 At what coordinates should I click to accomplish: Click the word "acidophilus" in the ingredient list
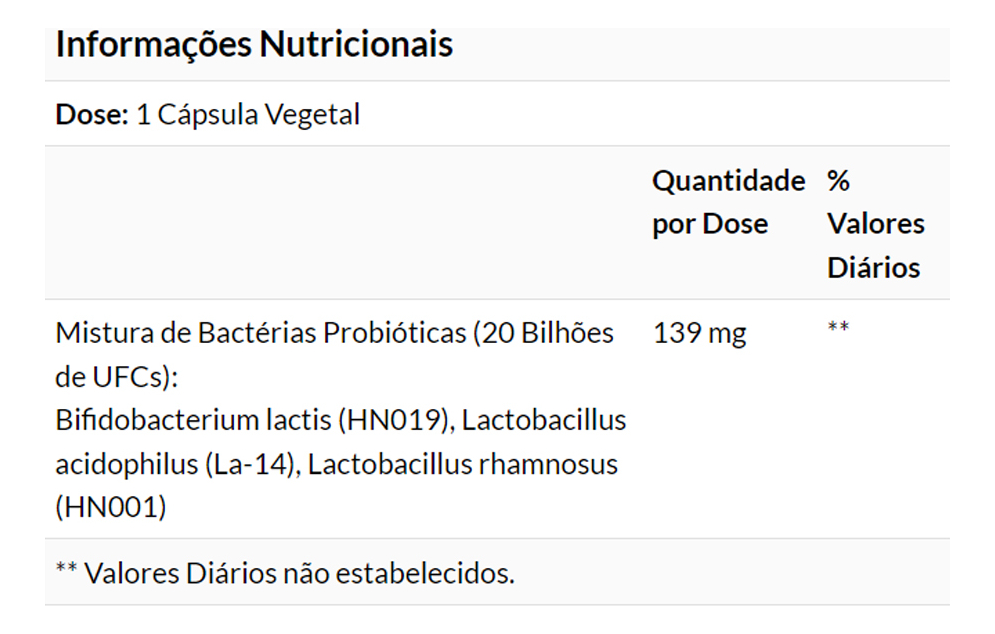[125, 464]
